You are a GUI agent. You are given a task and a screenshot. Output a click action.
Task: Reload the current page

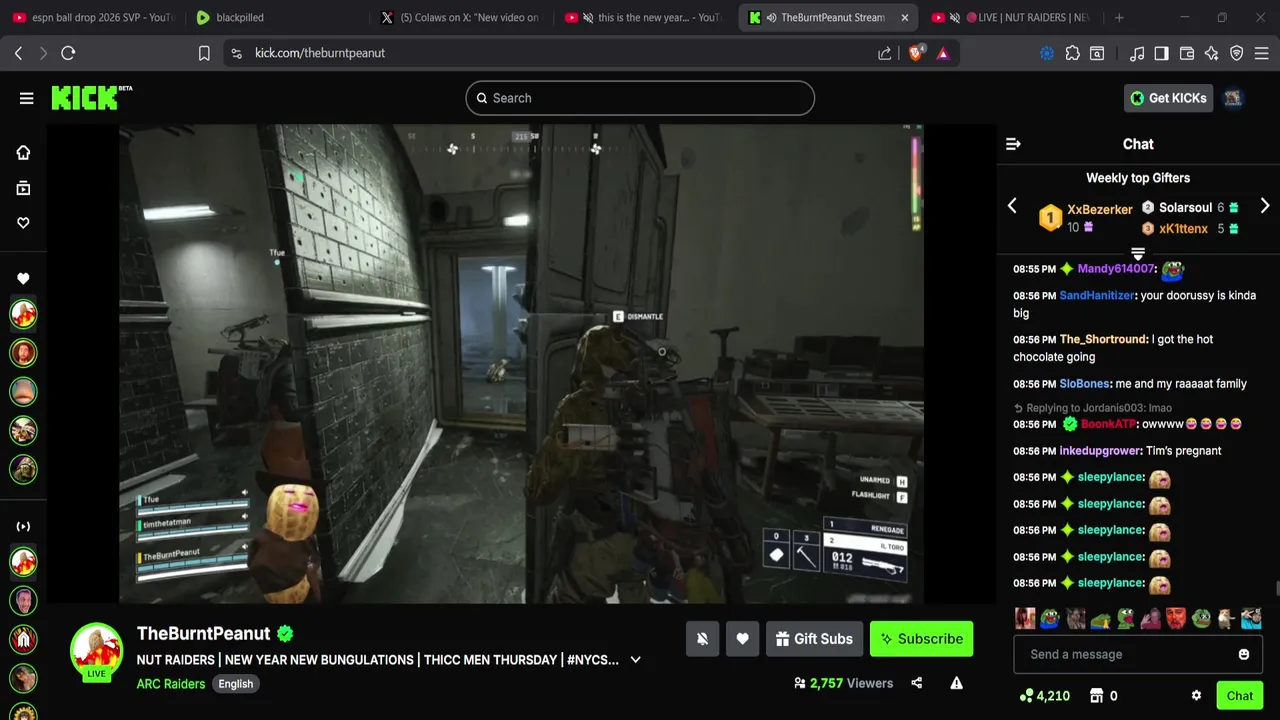tap(68, 53)
